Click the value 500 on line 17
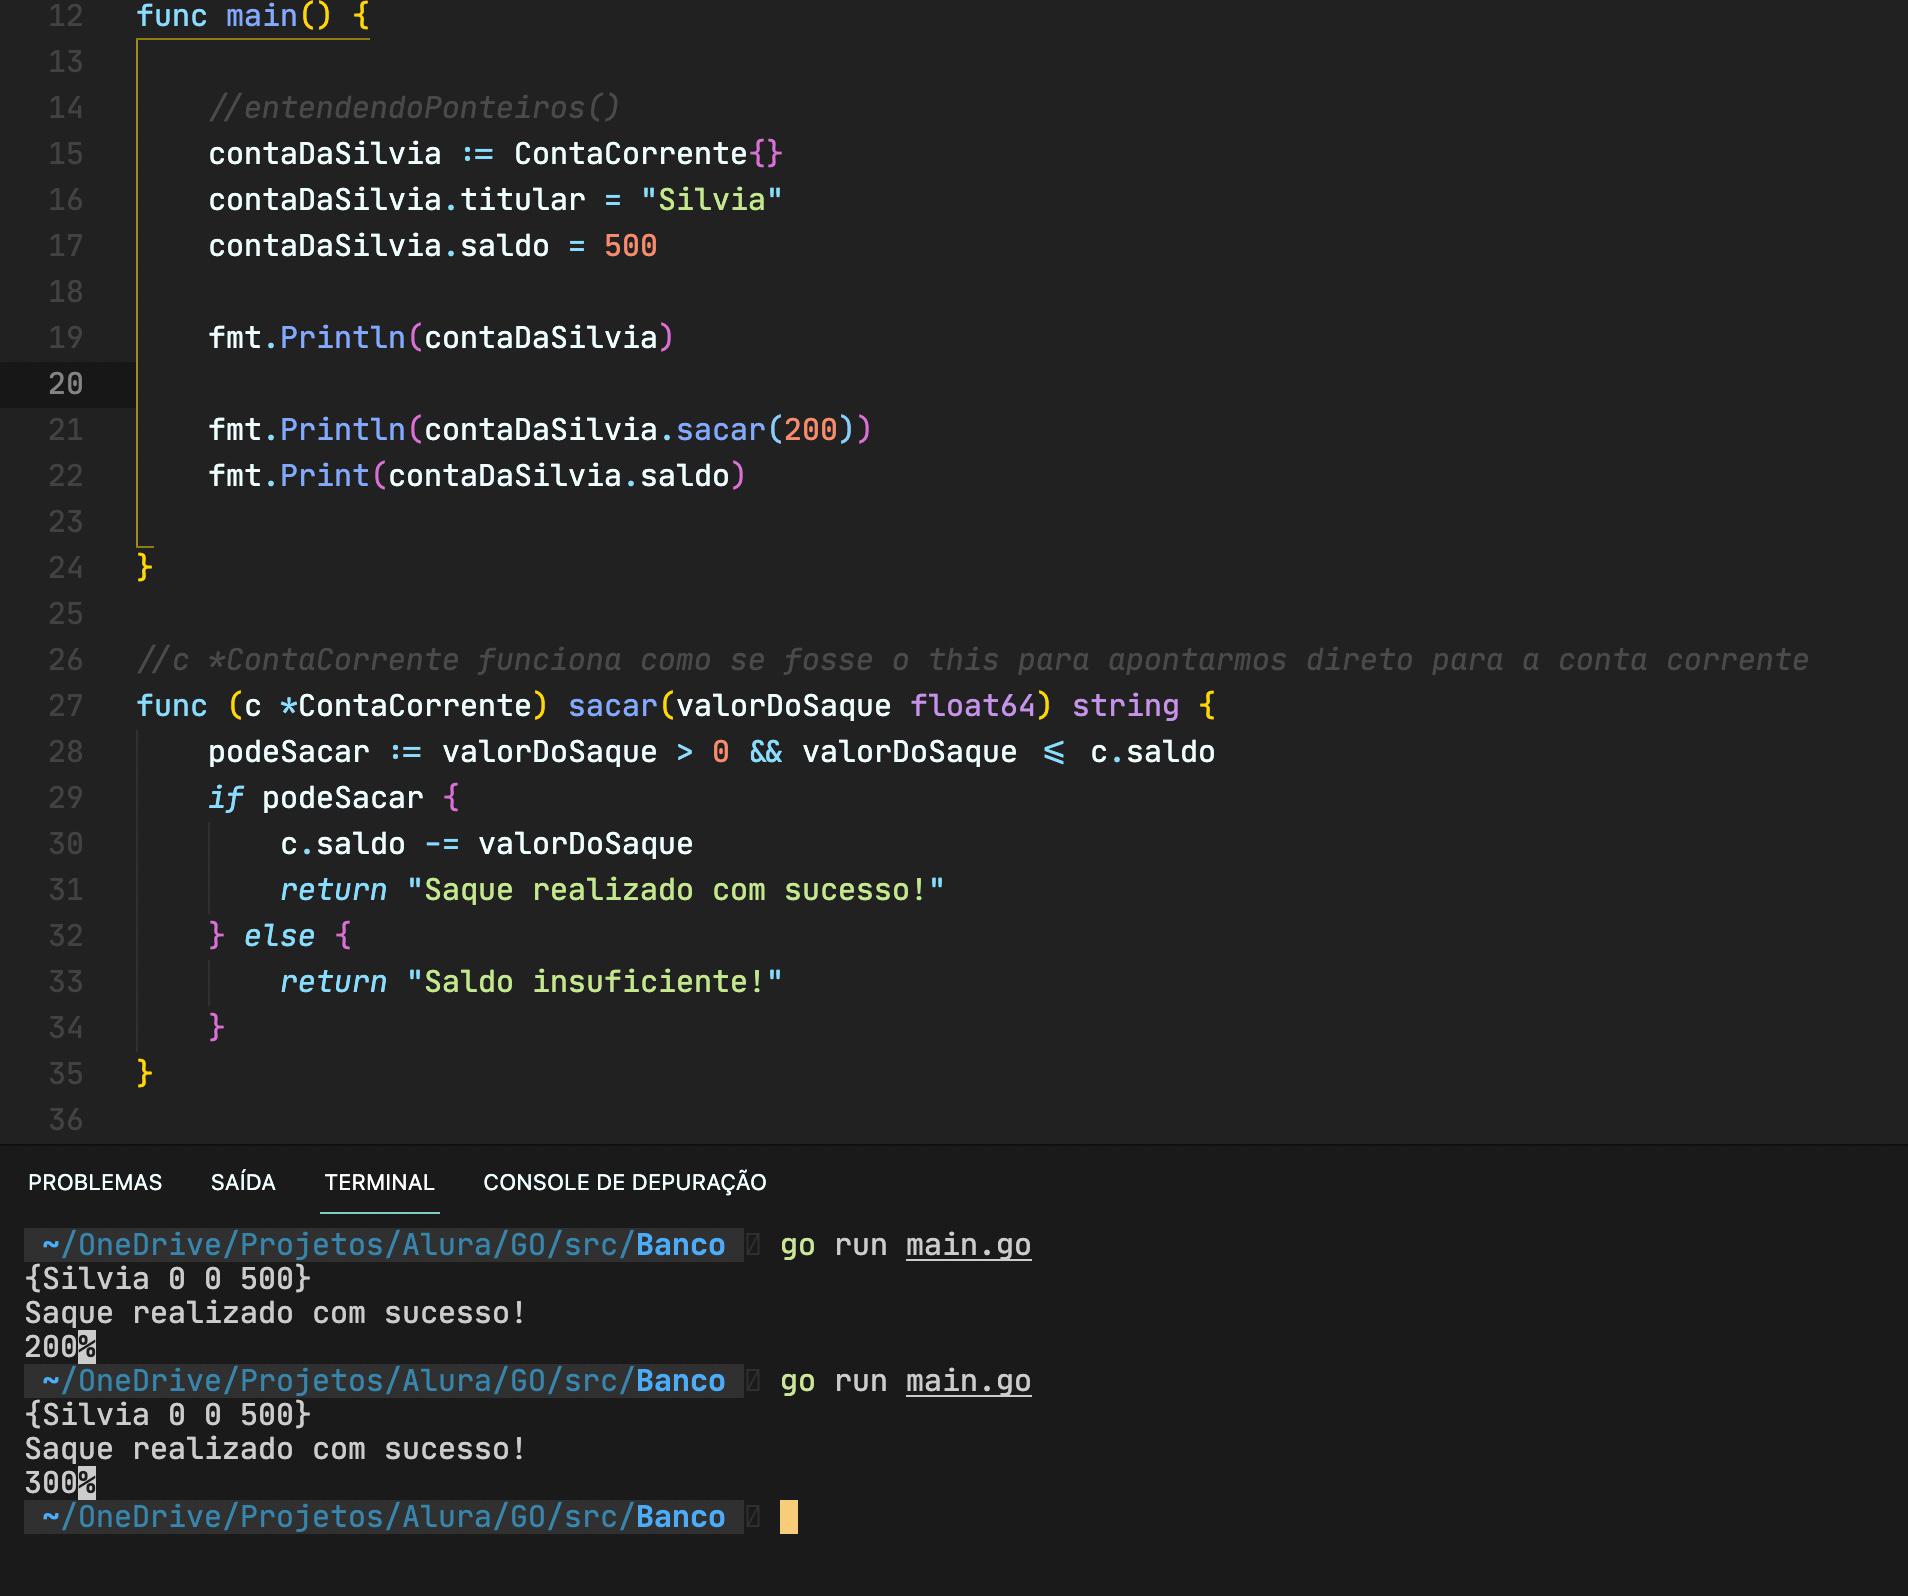 (630, 246)
